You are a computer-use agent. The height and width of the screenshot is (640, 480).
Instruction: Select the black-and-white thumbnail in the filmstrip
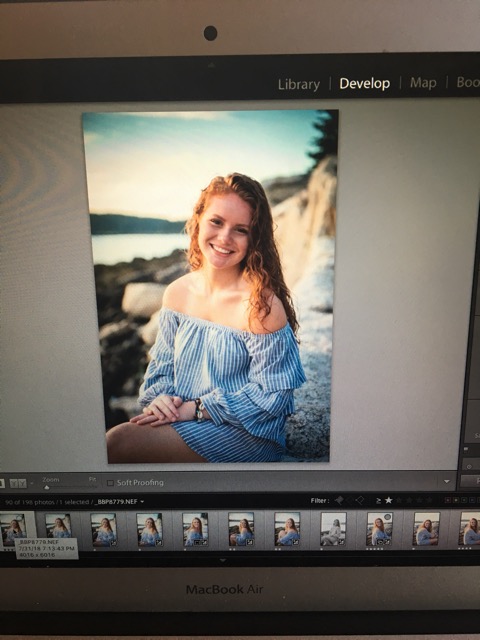tap(333, 529)
